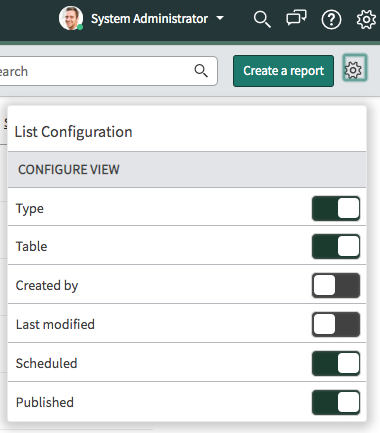The image size is (380, 433).
Task: Click the CONFIGURE VIEW section header
Action: [187, 170]
